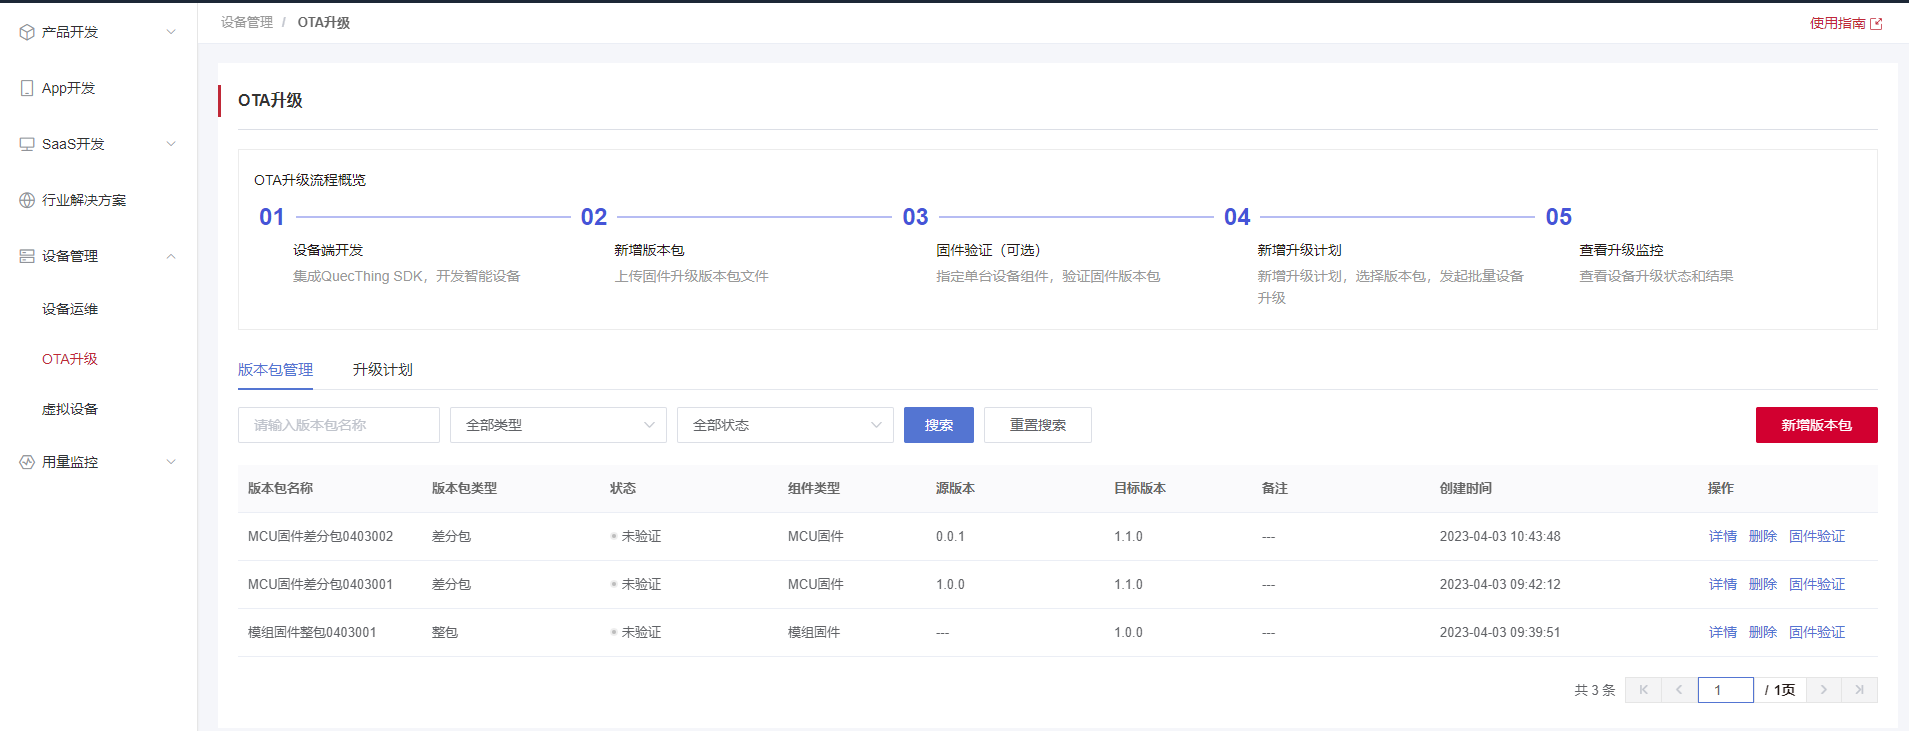Click the 模组固件 component type cell
This screenshot has width=1909, height=731.
click(x=814, y=632)
